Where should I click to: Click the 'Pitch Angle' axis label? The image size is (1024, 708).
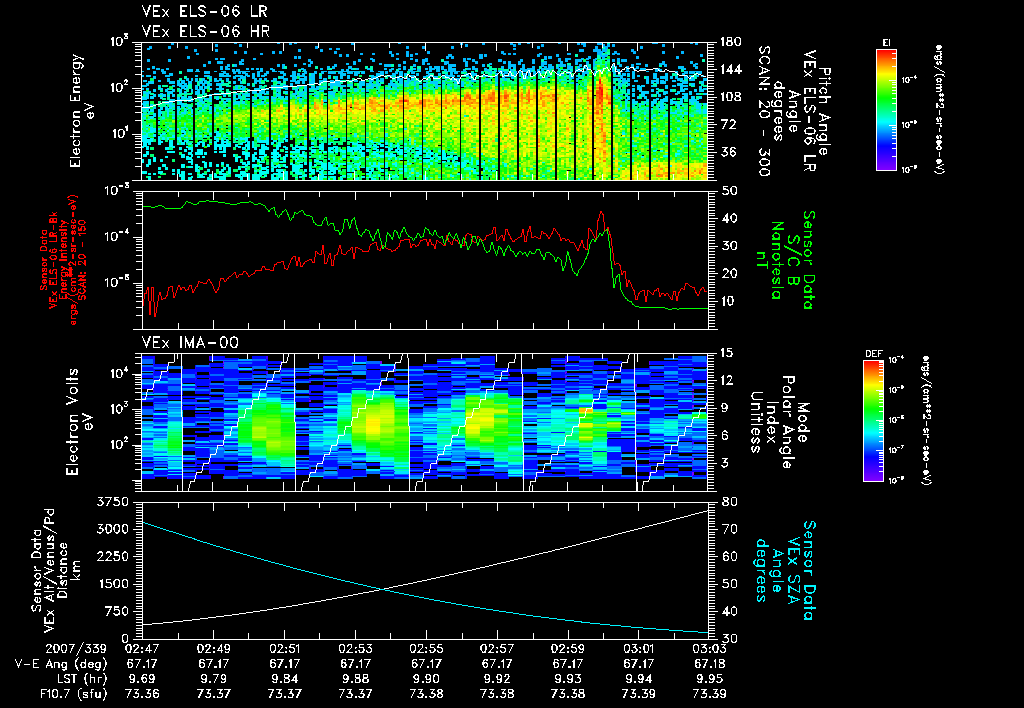click(825, 111)
